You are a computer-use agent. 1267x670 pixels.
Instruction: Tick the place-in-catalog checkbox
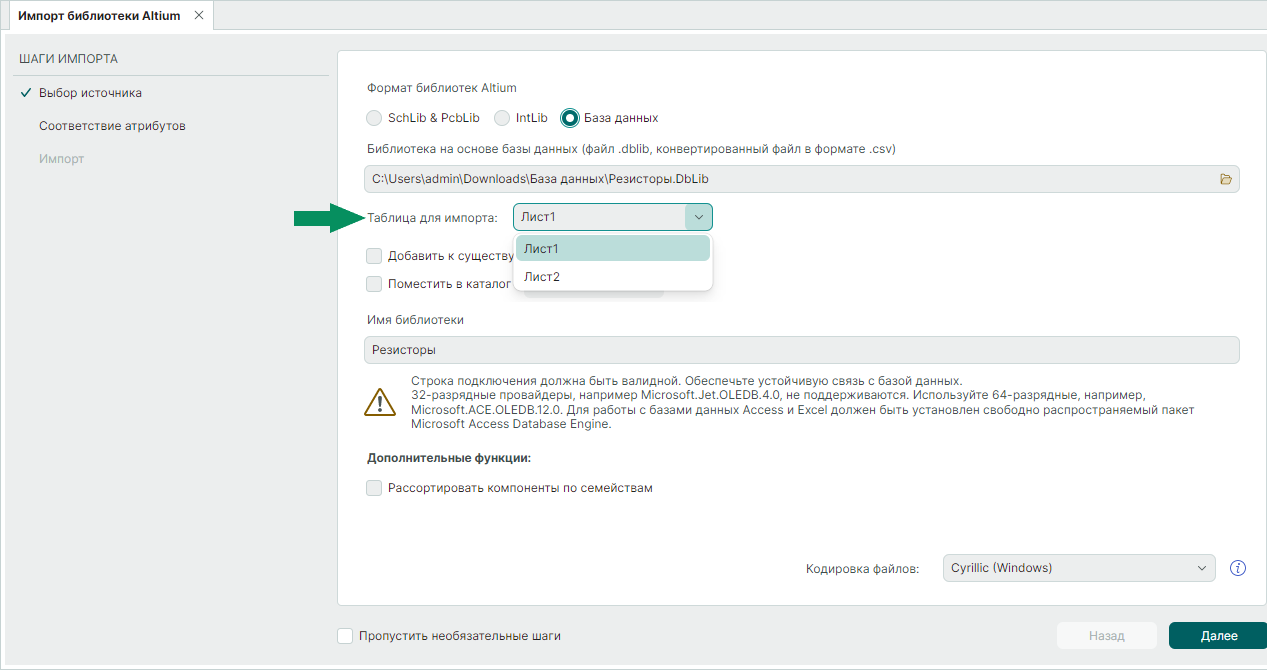(x=374, y=284)
